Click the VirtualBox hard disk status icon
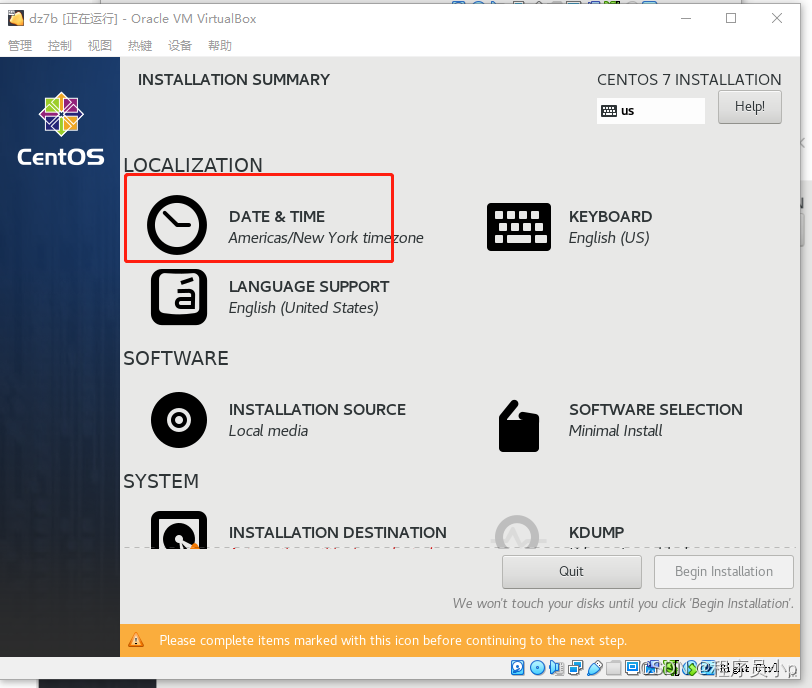Image resolution: width=812 pixels, height=688 pixels. coord(517,668)
